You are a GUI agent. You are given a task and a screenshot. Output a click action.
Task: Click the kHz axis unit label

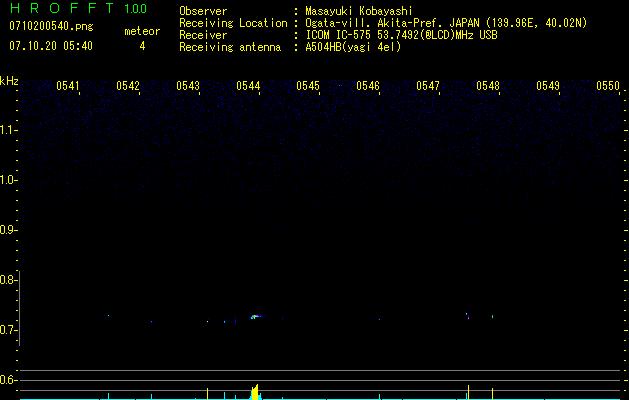[9, 81]
